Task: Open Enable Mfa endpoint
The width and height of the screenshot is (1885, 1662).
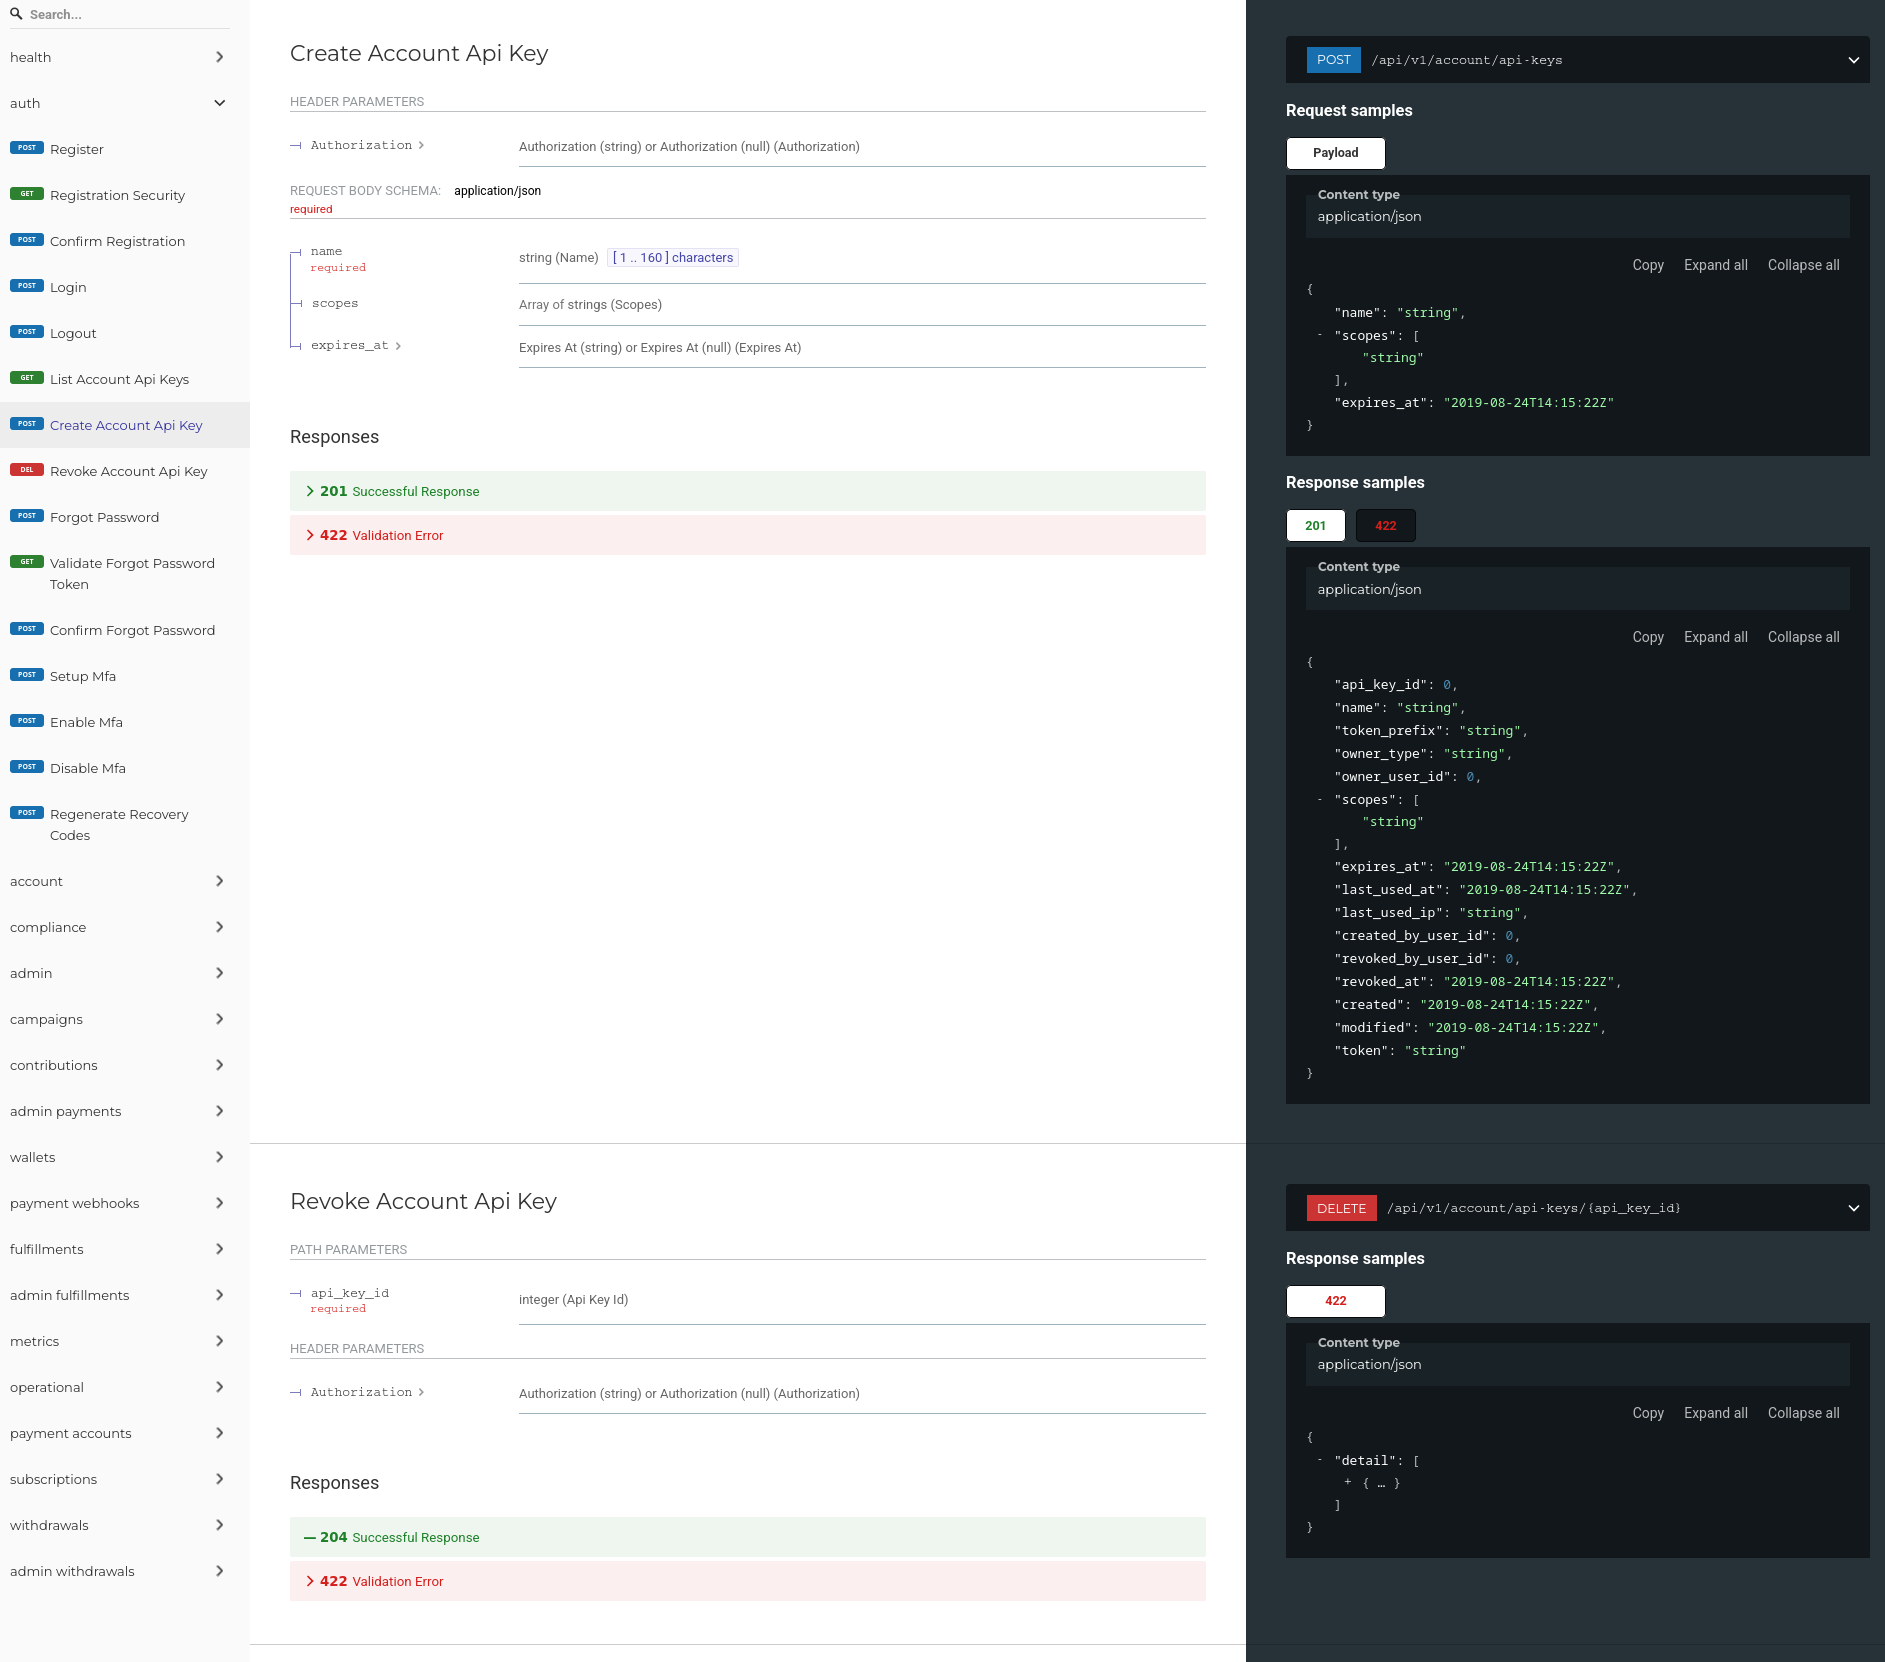Action: (125, 722)
